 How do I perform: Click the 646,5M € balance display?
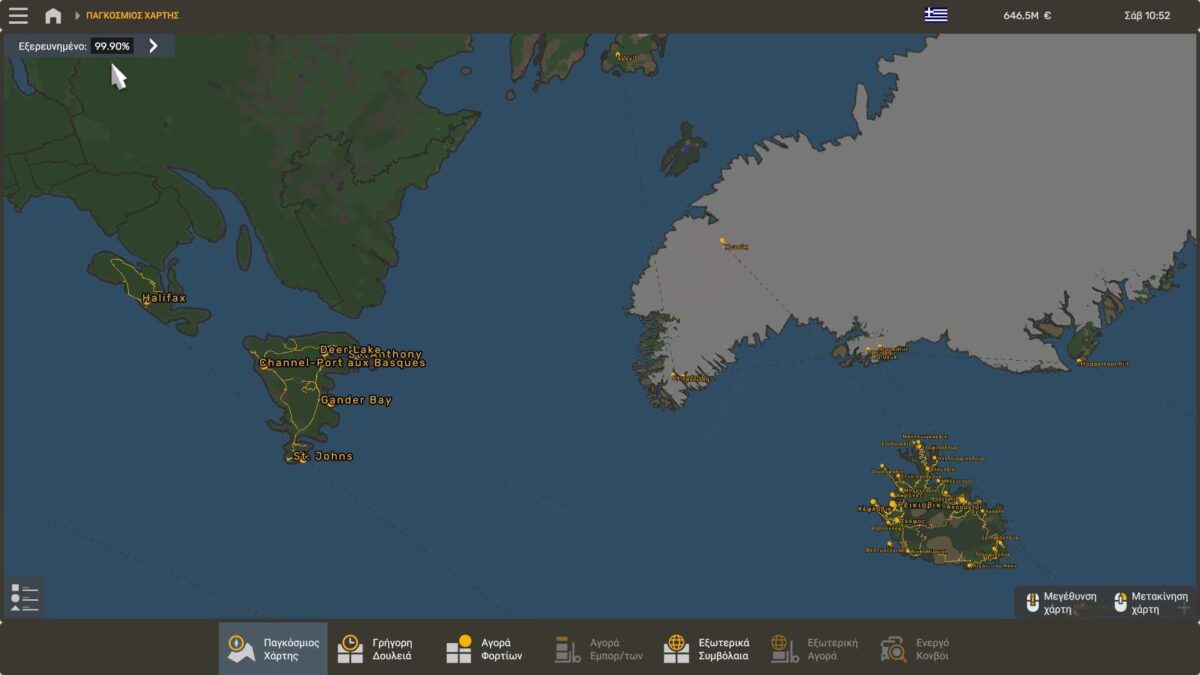(1027, 16)
